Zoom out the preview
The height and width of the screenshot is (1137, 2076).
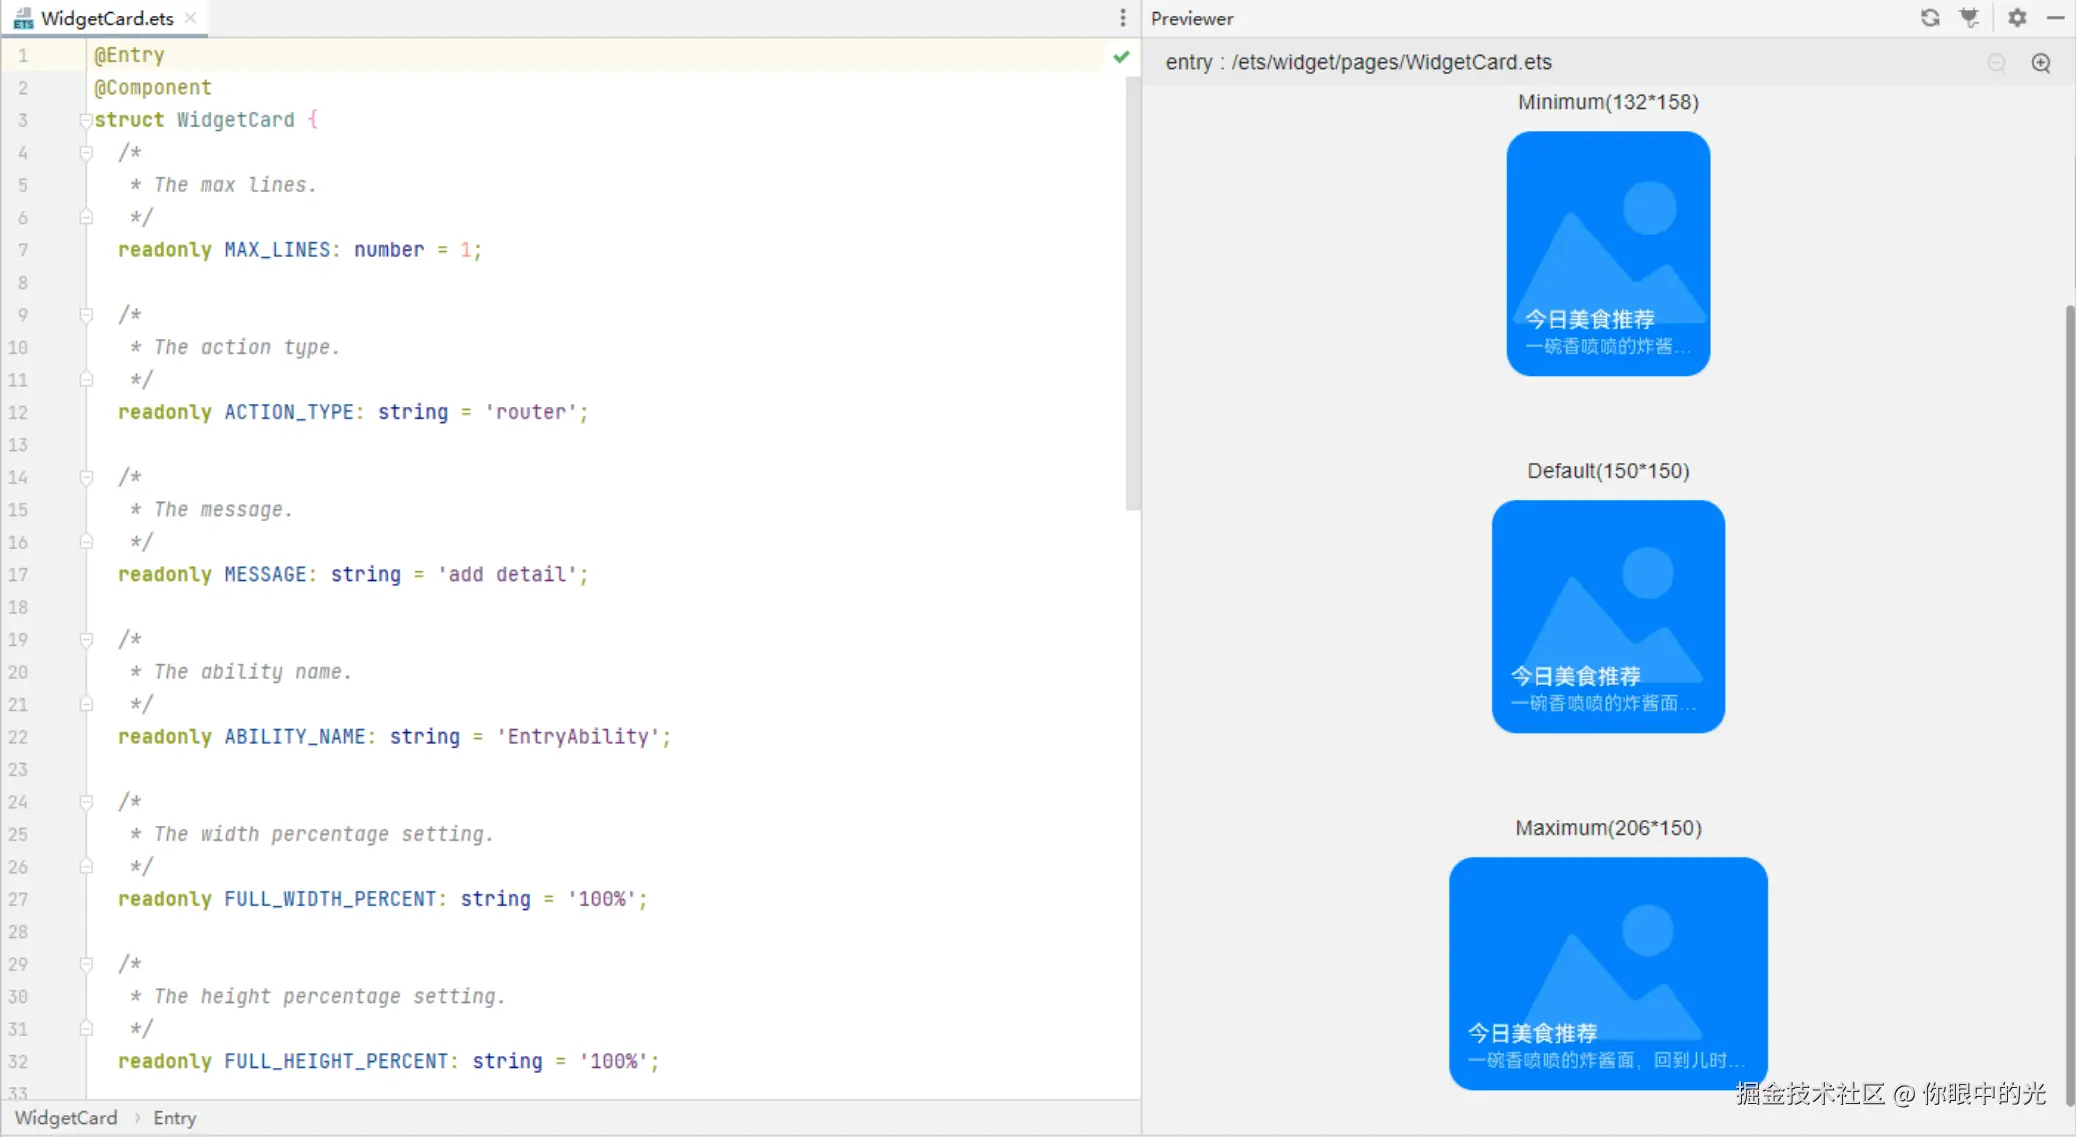(1996, 63)
